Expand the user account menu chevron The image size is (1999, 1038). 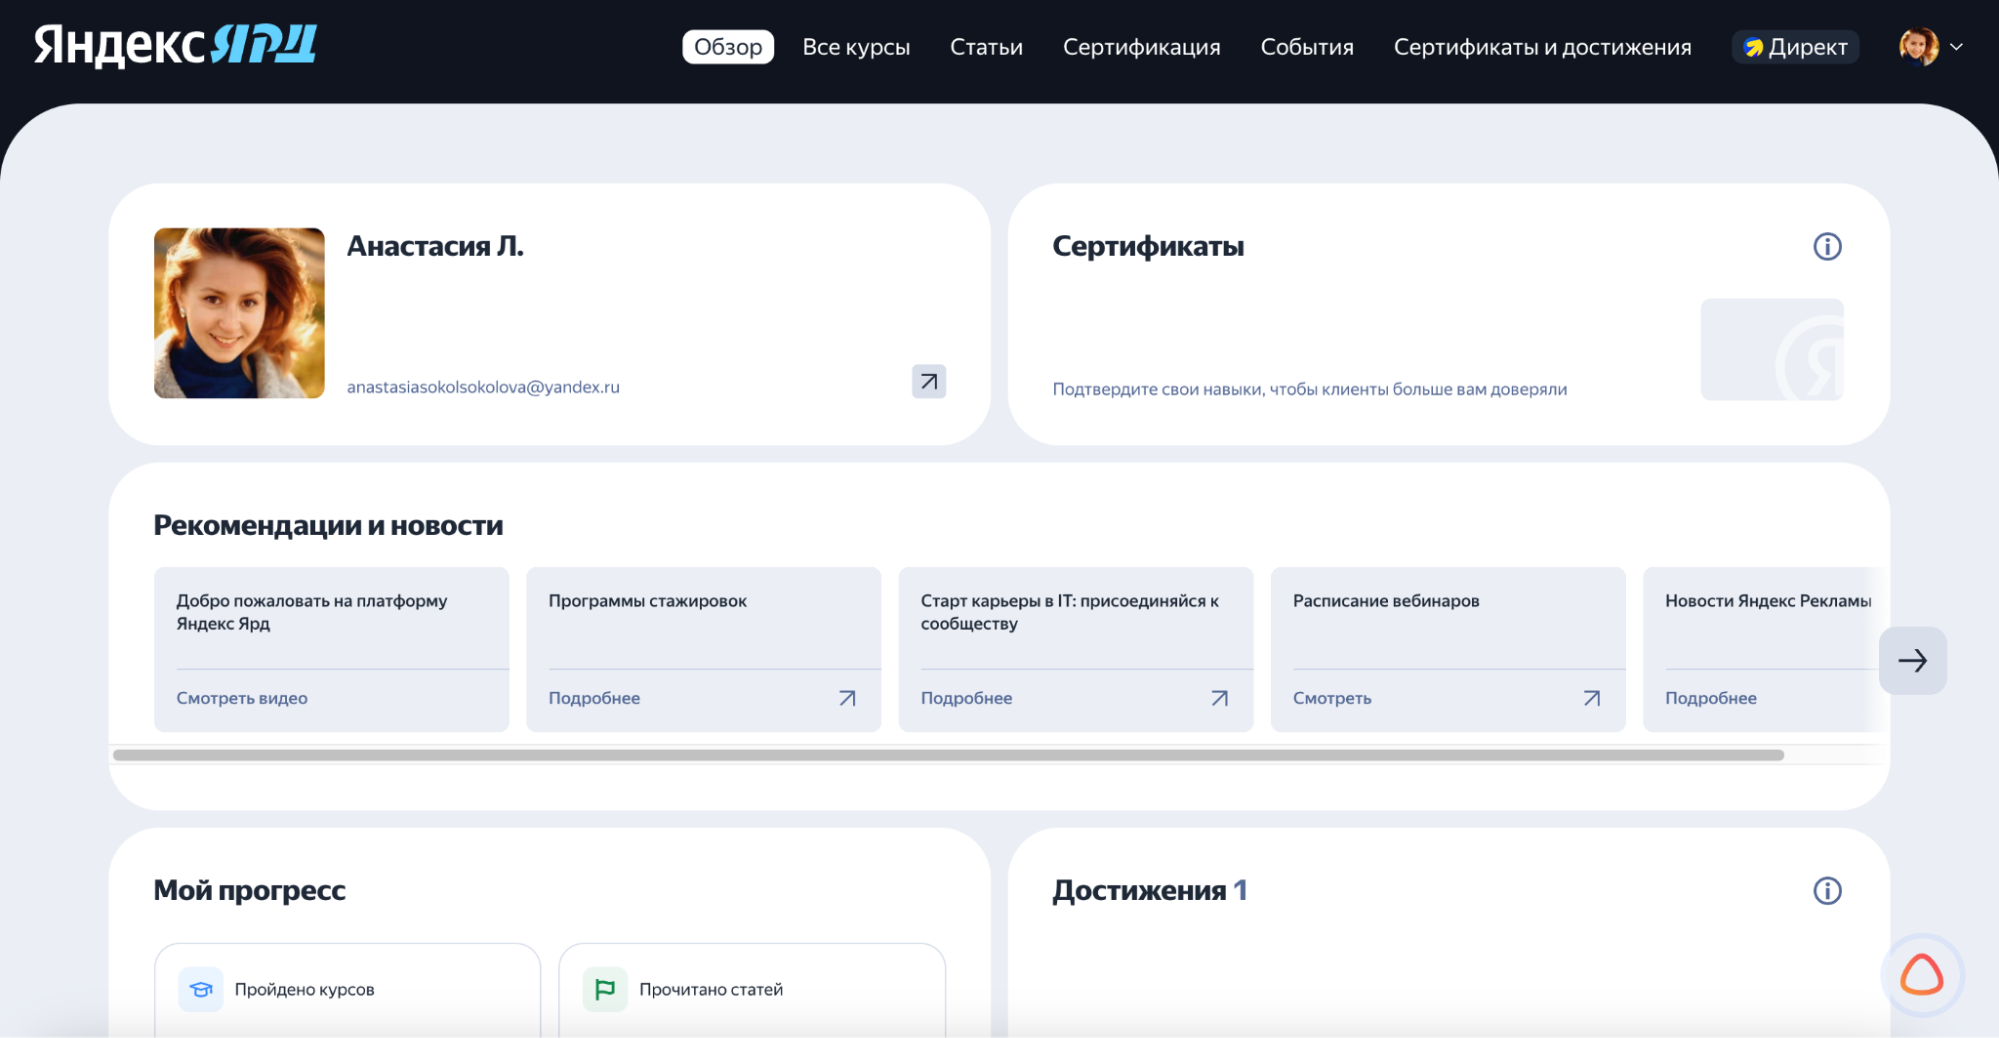coord(1956,47)
